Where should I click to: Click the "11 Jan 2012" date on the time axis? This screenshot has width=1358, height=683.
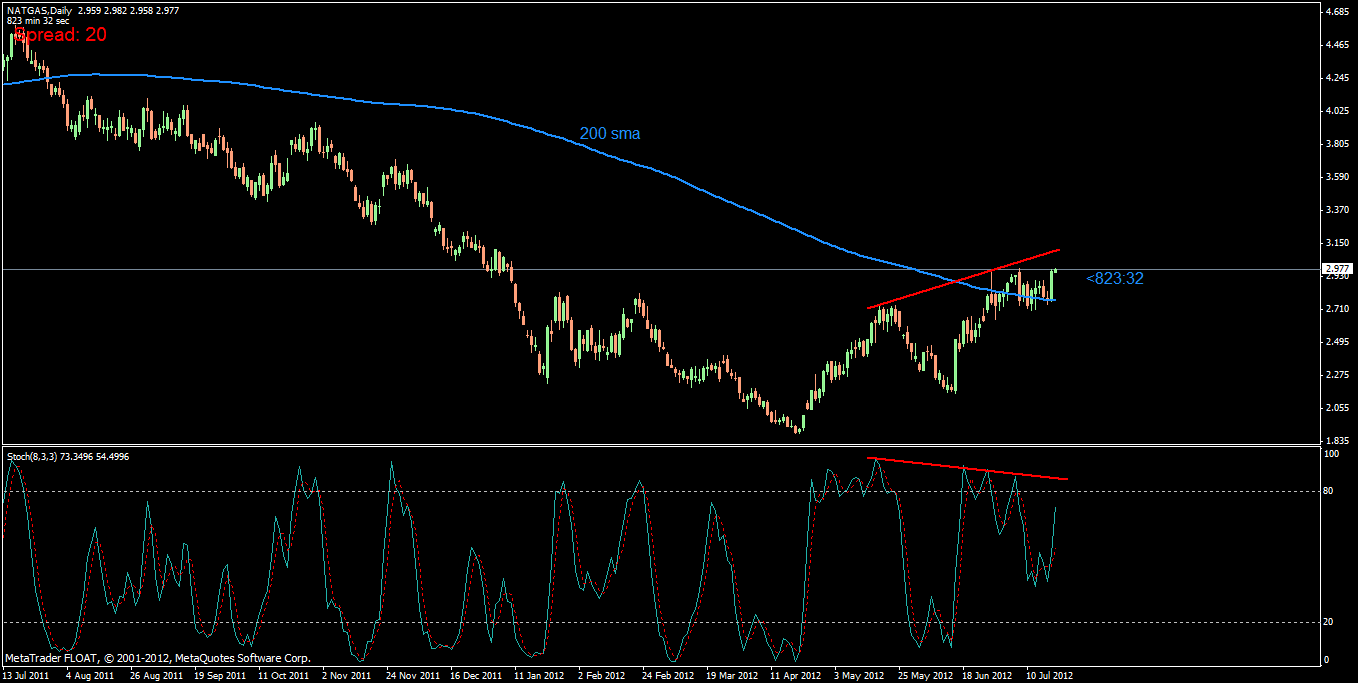536,676
